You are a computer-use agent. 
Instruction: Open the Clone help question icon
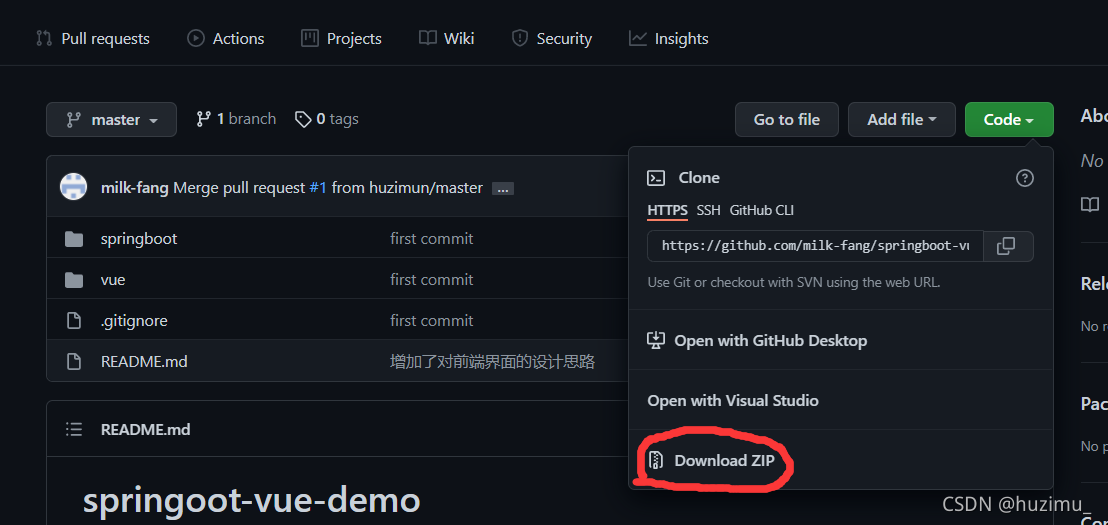1025,178
